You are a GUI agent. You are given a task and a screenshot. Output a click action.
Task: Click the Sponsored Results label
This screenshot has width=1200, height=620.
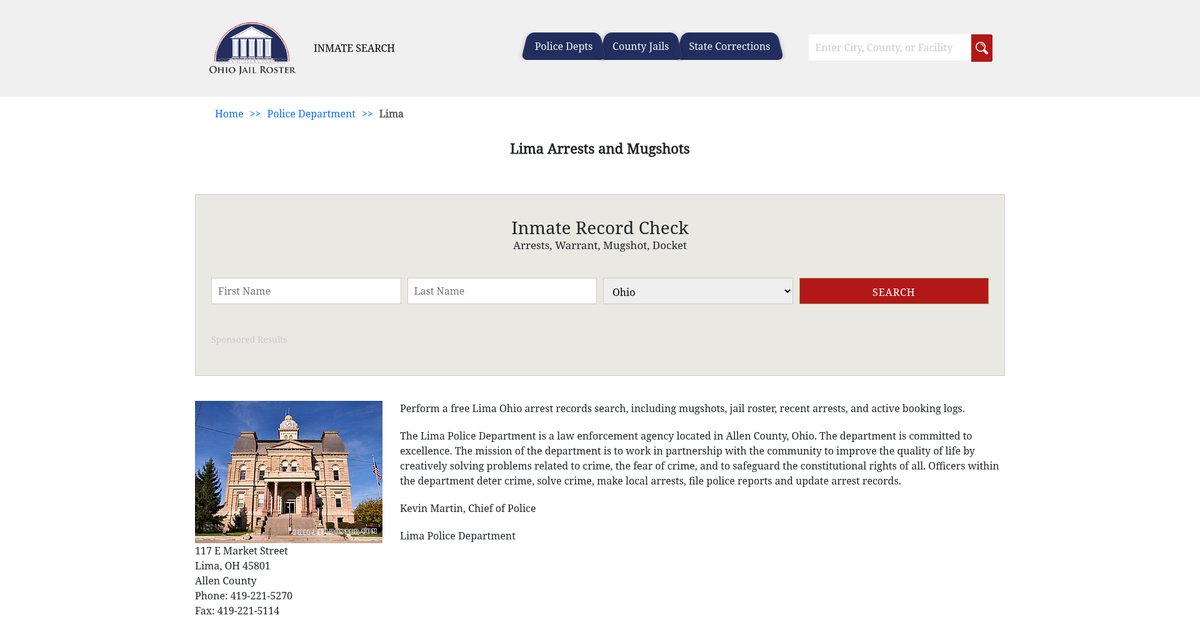pos(249,340)
